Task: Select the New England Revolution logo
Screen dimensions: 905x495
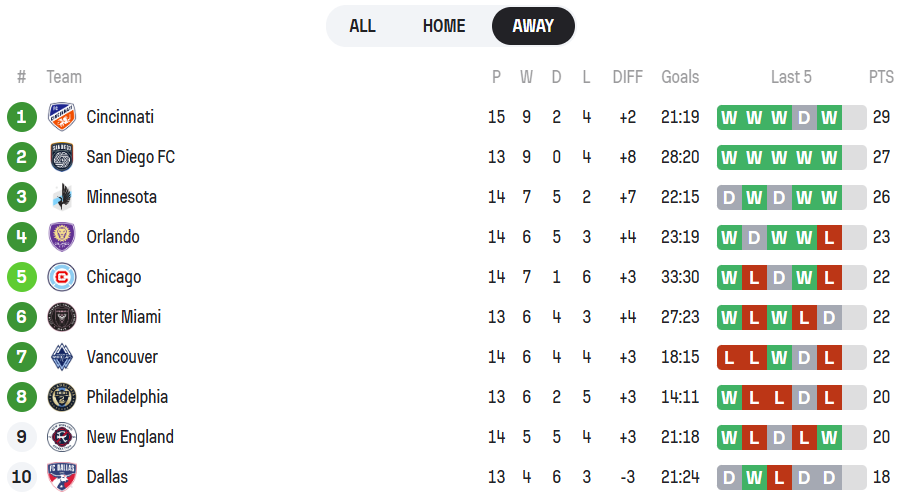Action: [x=62, y=437]
